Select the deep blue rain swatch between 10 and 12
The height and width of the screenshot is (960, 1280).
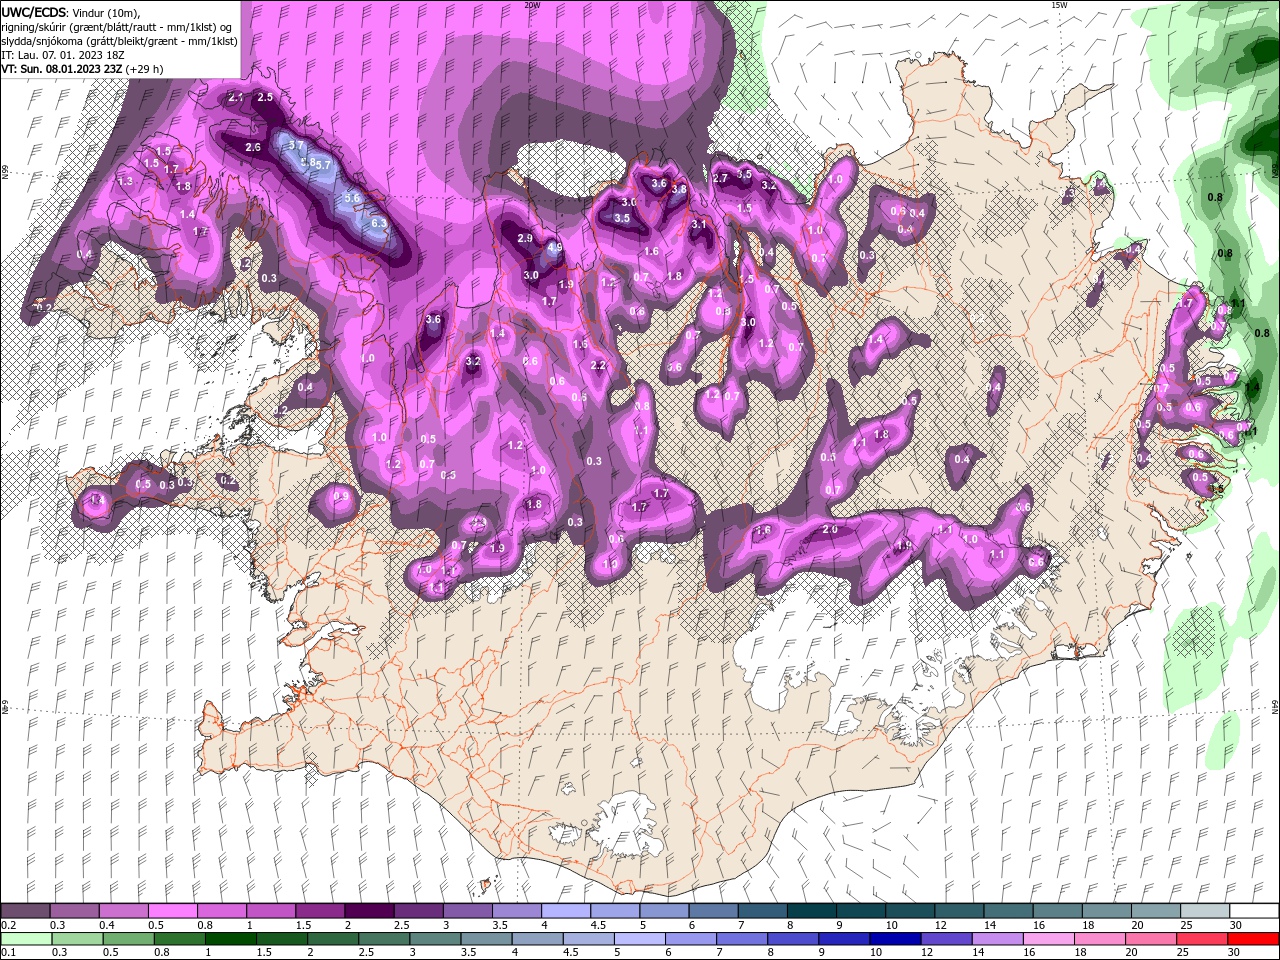897,938
